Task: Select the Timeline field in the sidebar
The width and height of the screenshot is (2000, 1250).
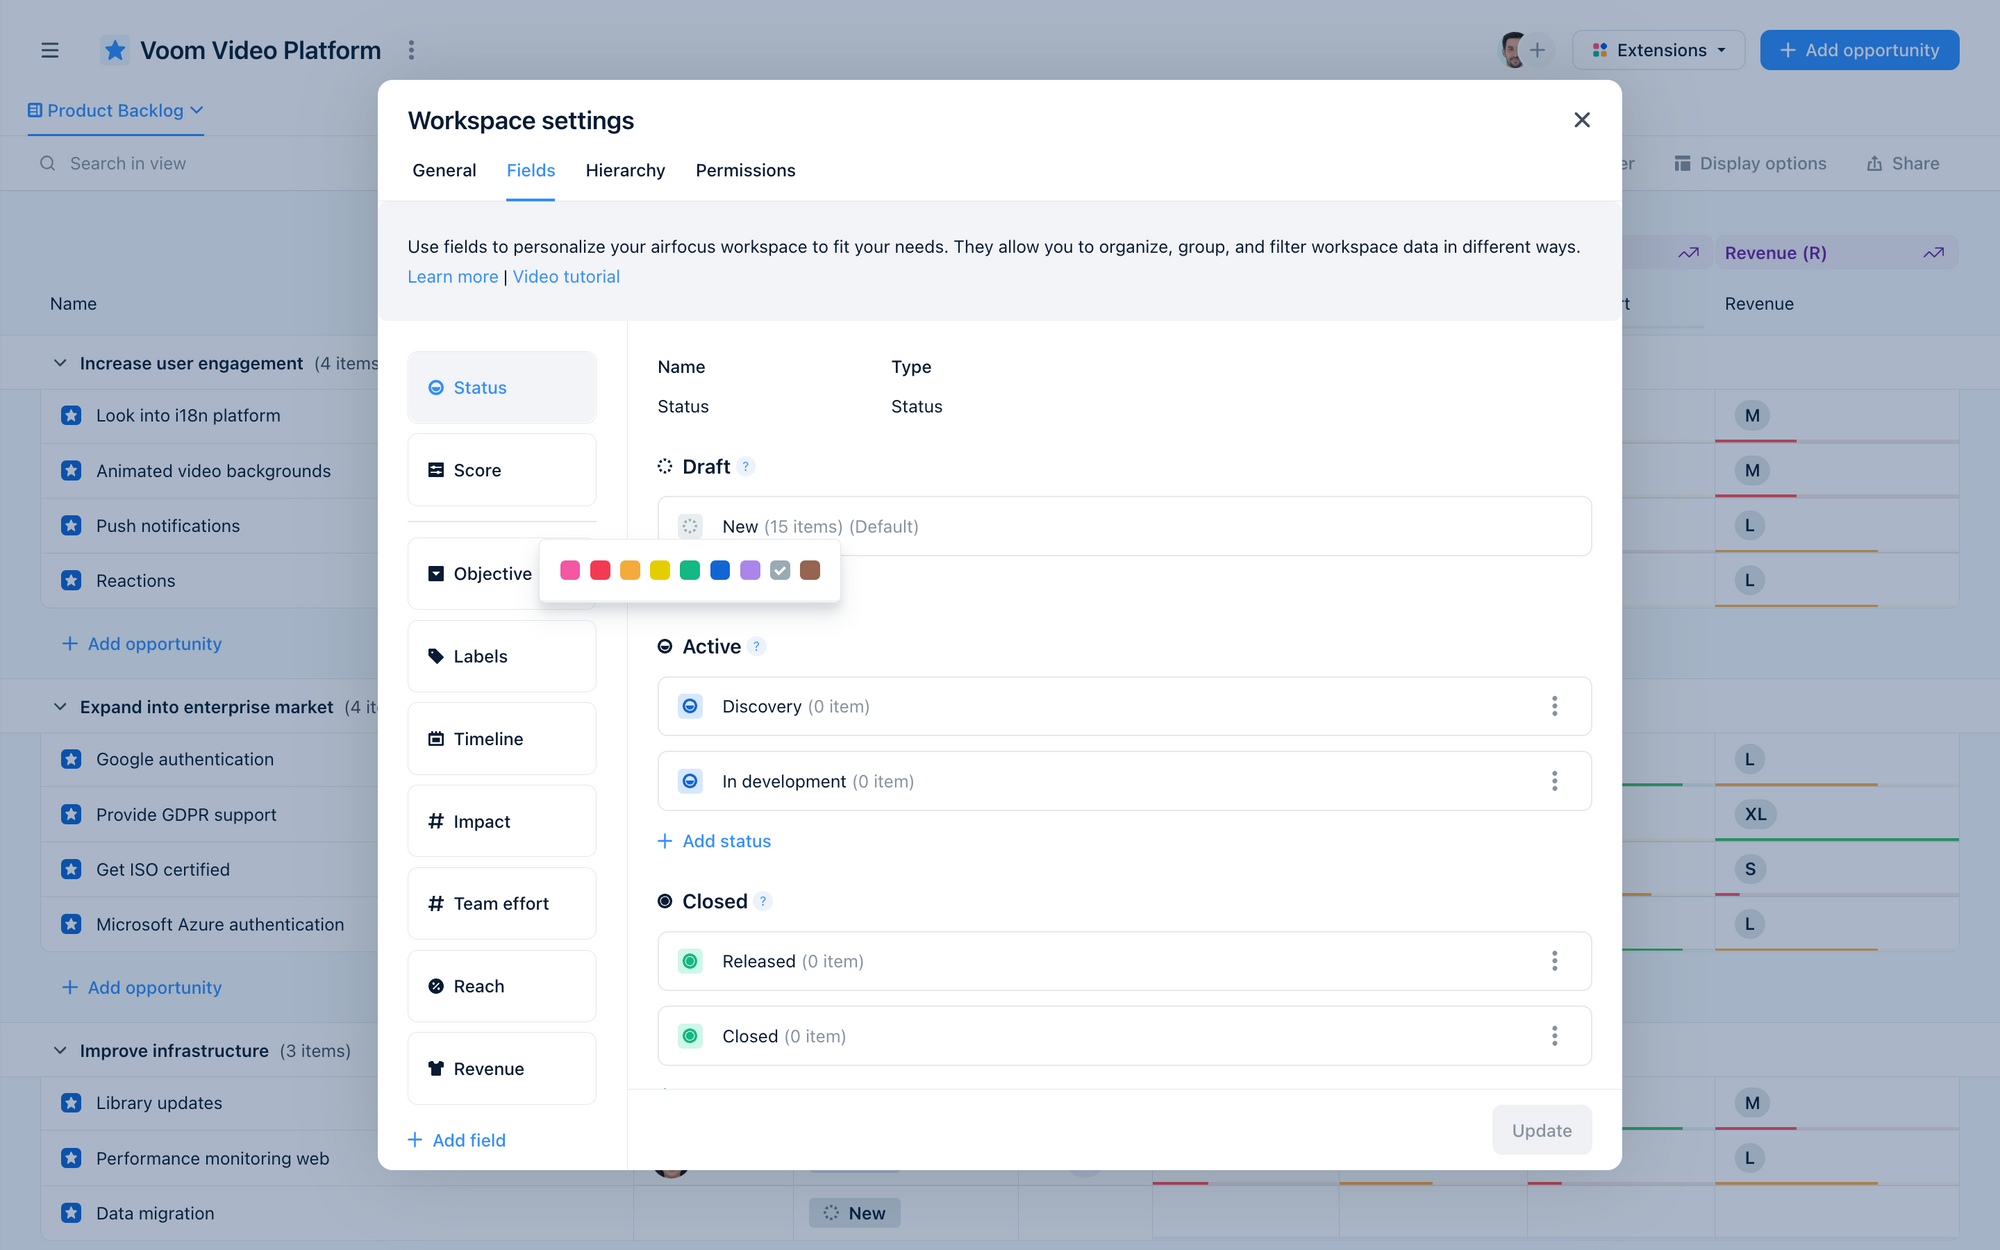Action: 501,739
